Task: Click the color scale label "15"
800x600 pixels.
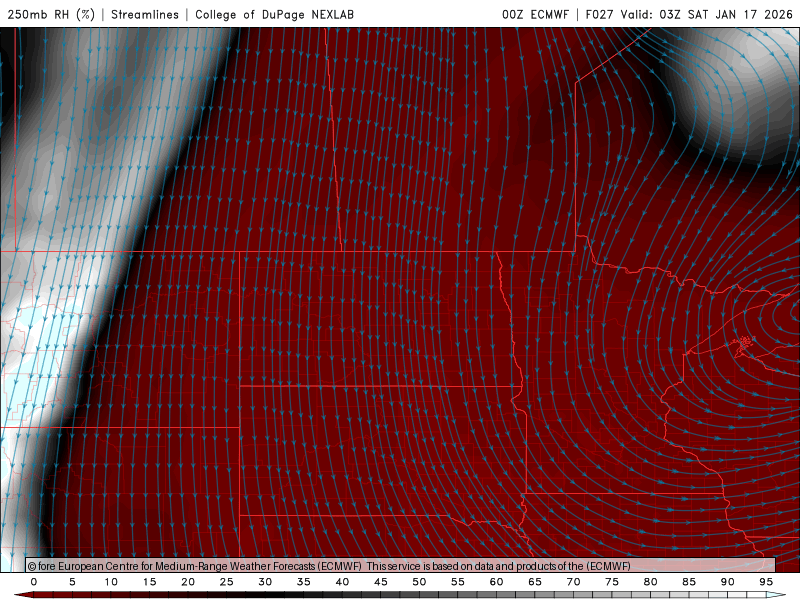Action: pyautogui.click(x=149, y=582)
